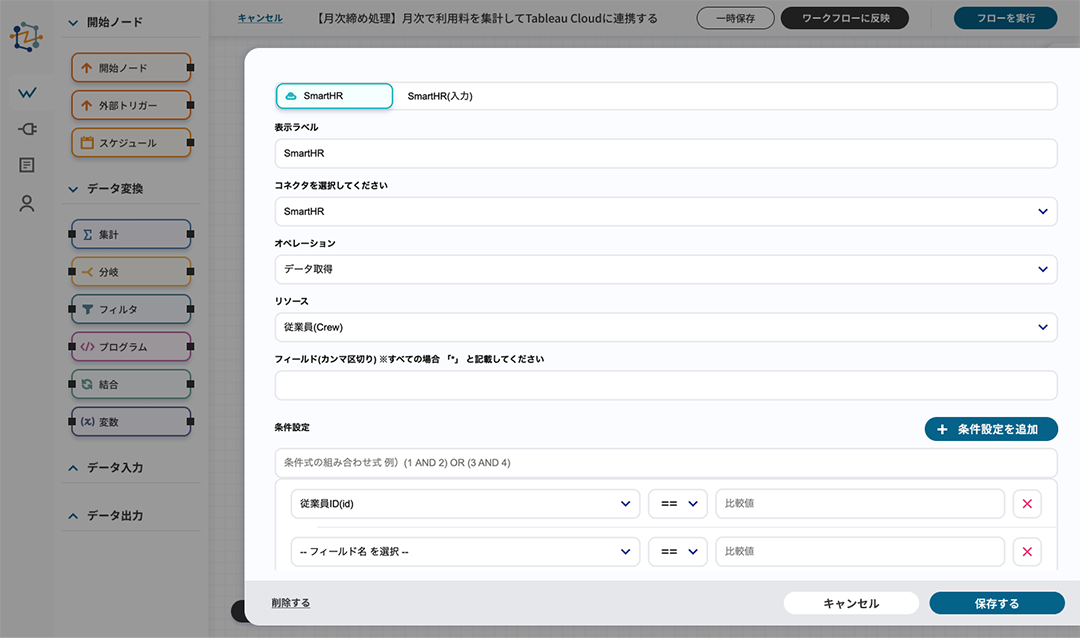Click the workflow icon in left sidebar
This screenshot has width=1080, height=638.
tap(27, 93)
